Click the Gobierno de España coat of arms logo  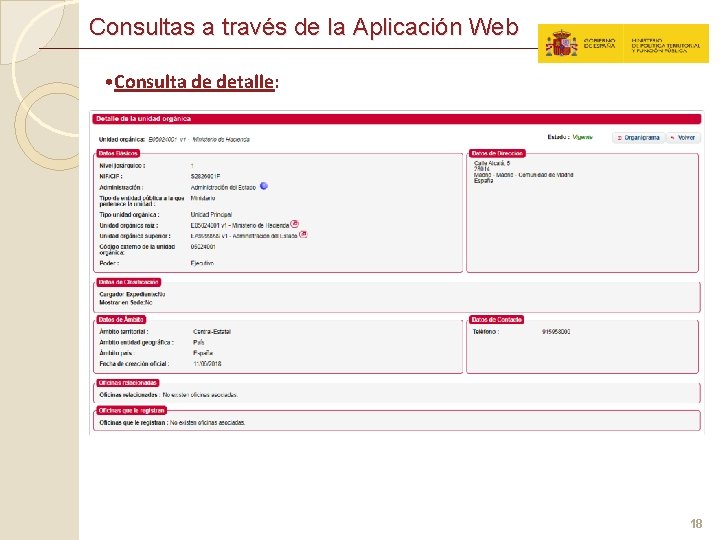(x=561, y=44)
